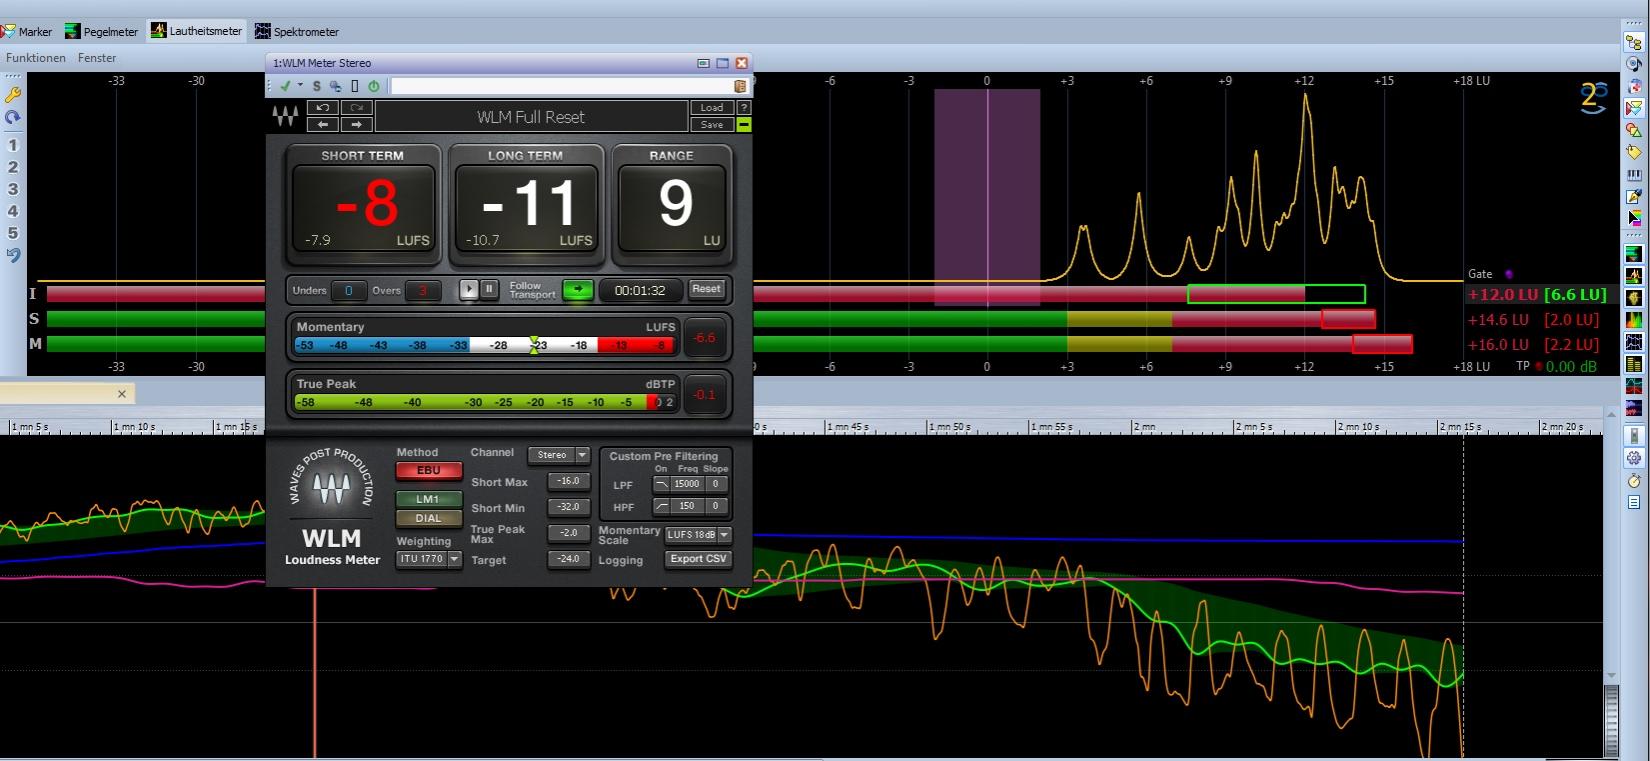
Task: Switch to the Spektrometer tab
Action: click(x=297, y=31)
